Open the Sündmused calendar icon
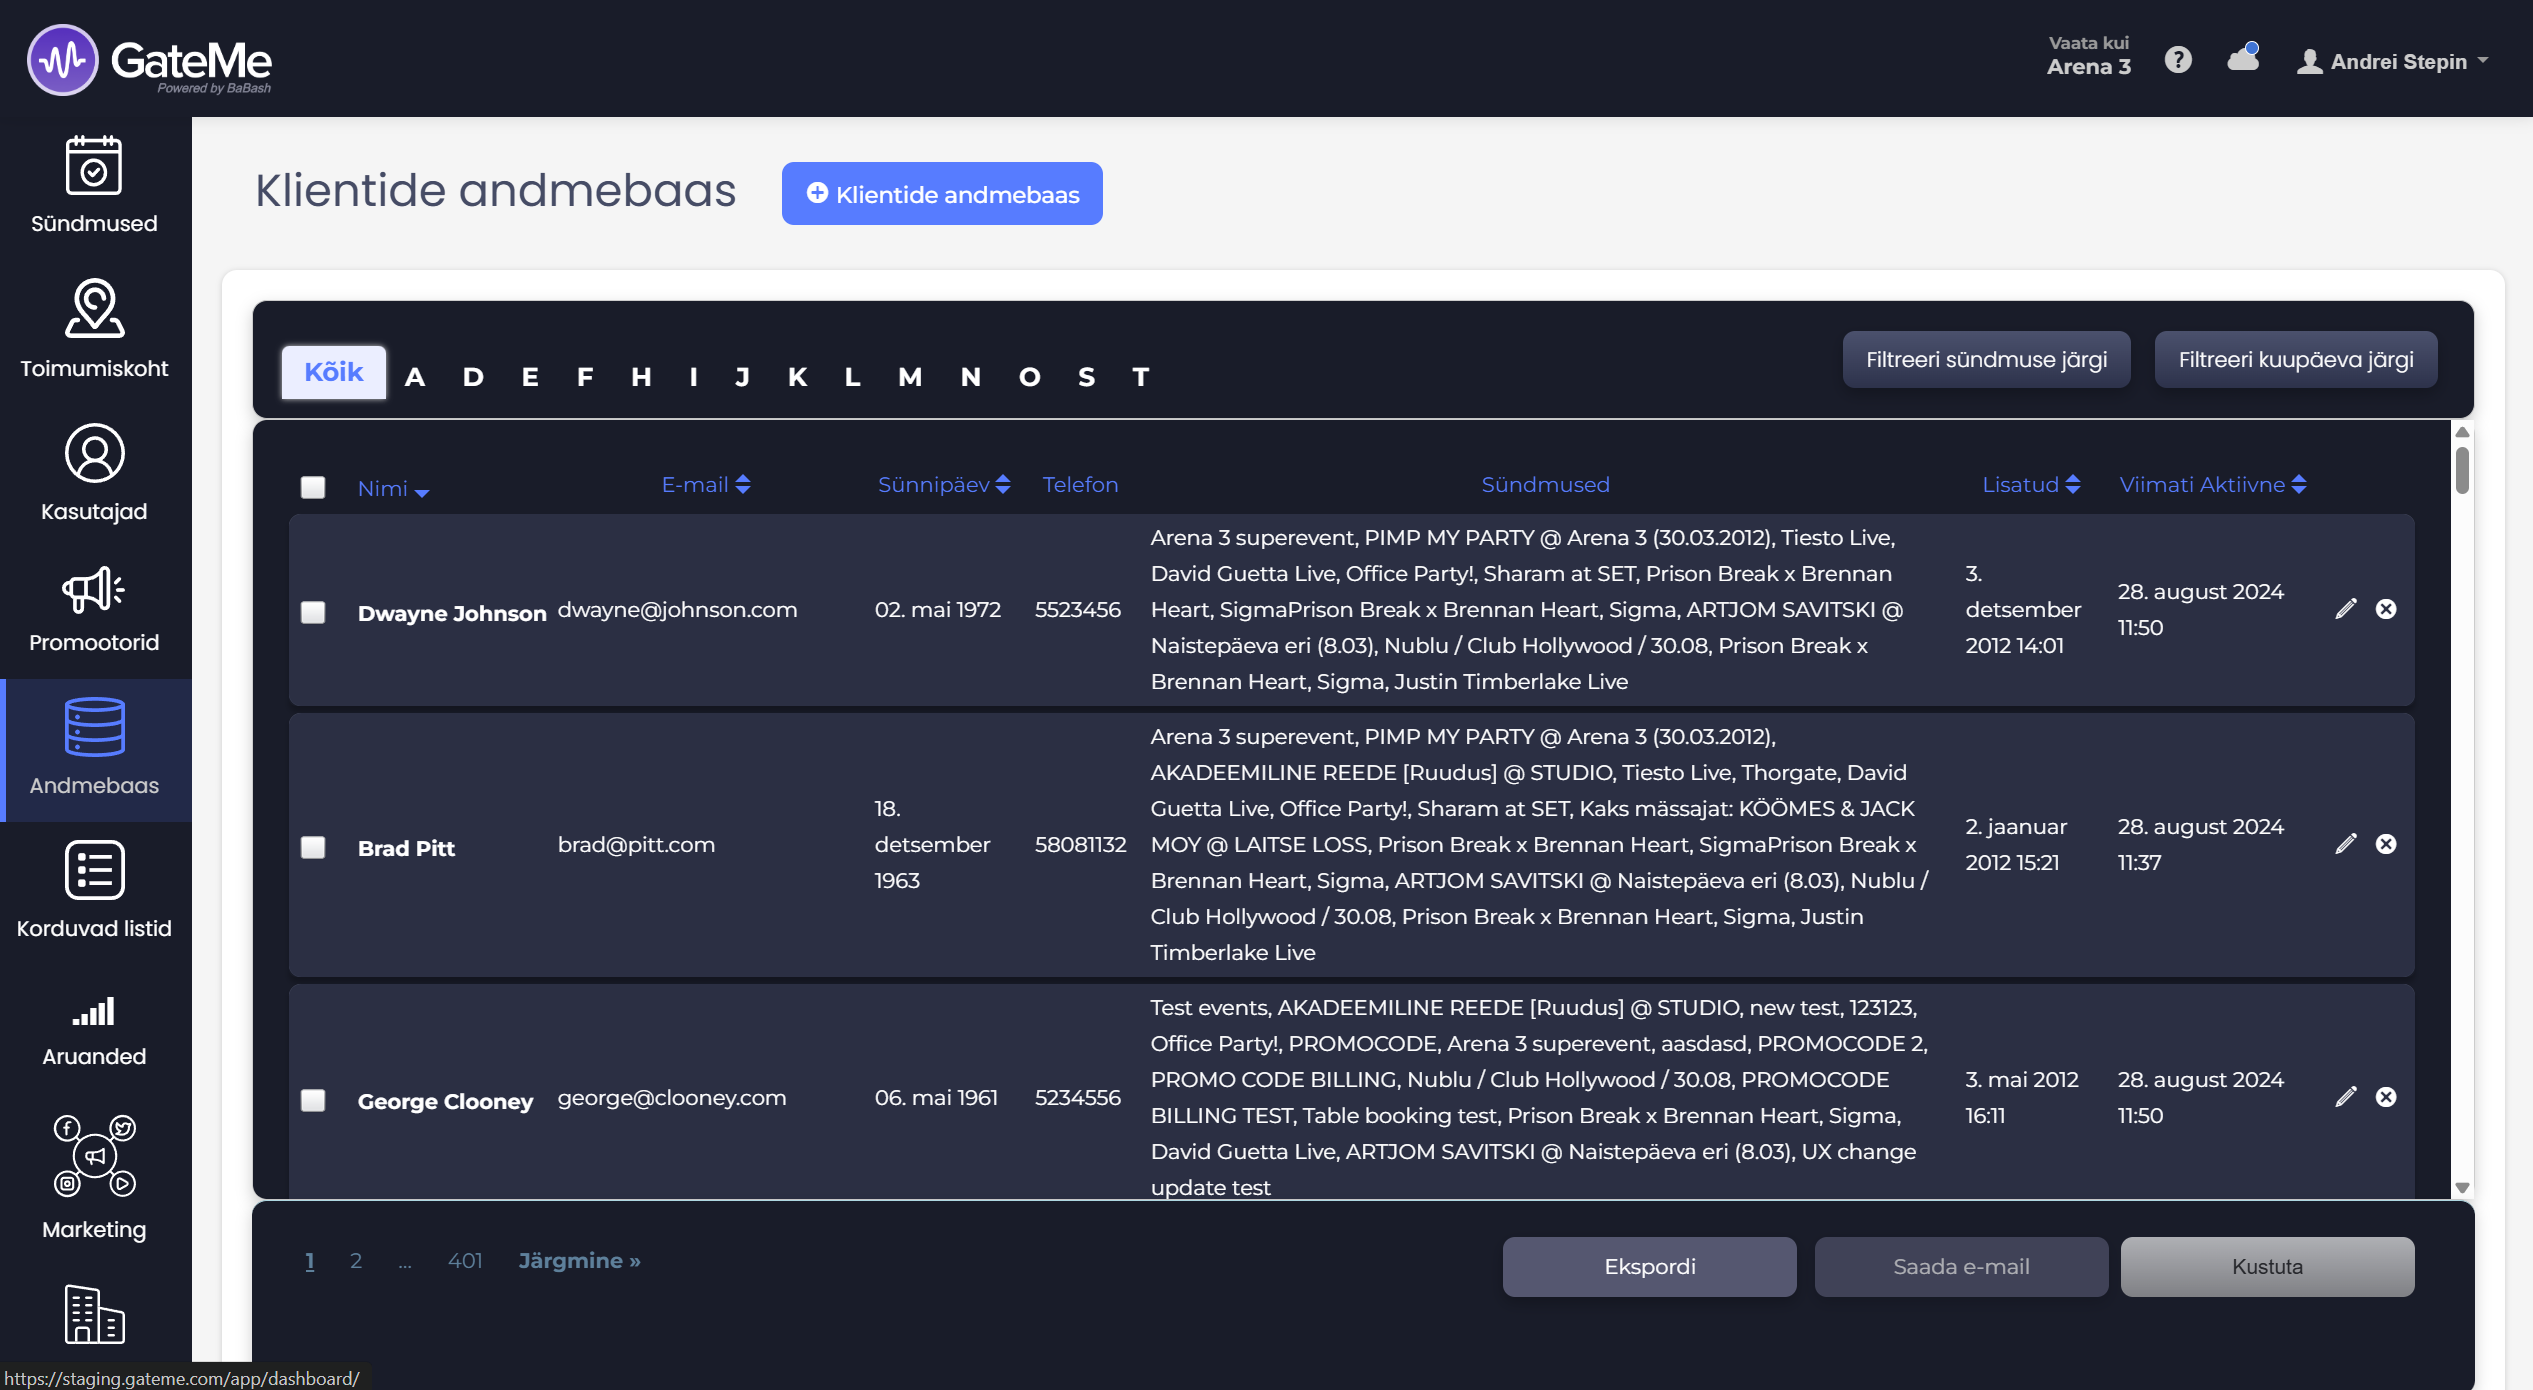The height and width of the screenshot is (1390, 2533). click(94, 166)
